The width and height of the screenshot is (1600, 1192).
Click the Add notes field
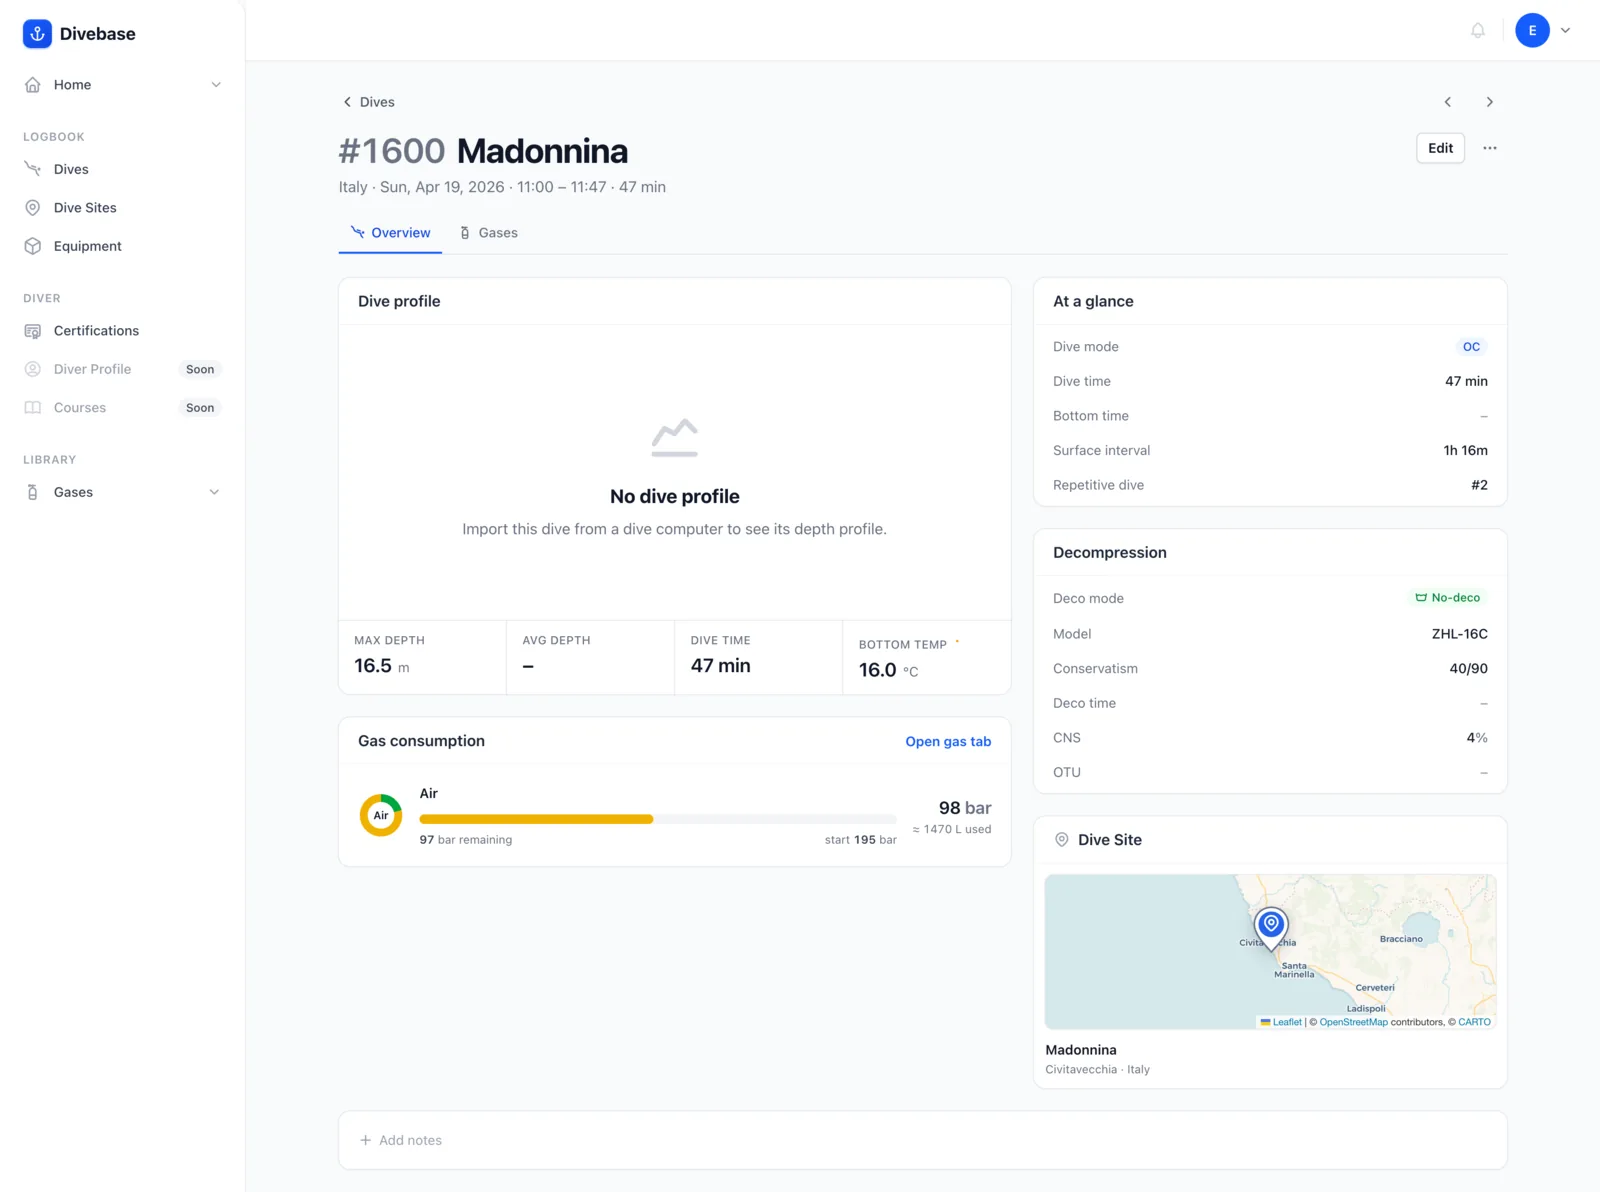pyautogui.click(x=922, y=1140)
